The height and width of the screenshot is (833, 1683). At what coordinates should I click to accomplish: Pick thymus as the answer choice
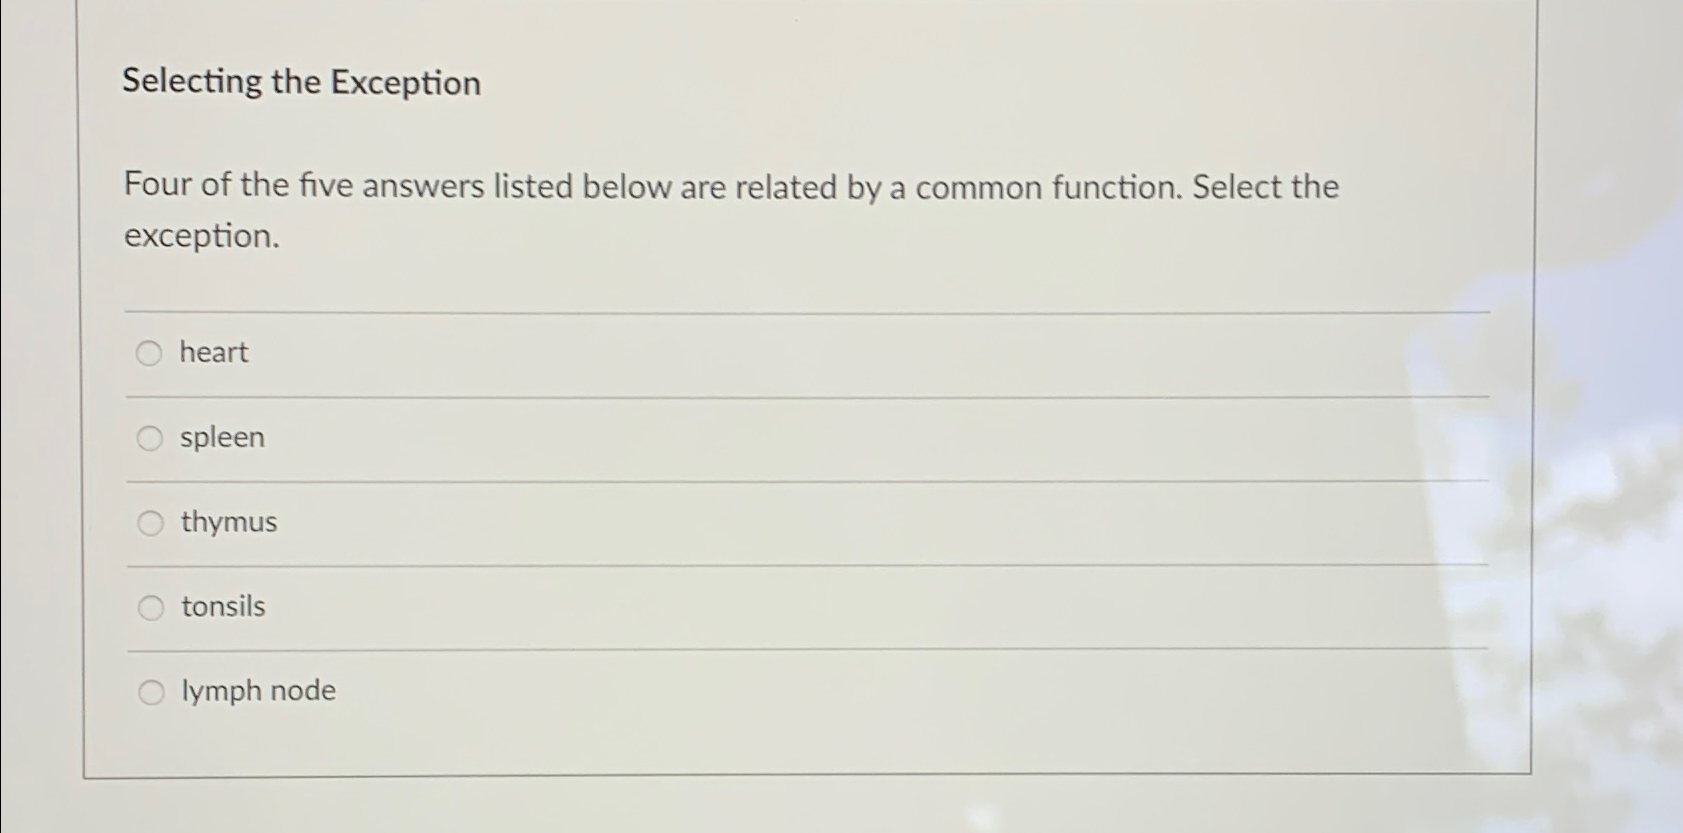pyautogui.click(x=150, y=522)
